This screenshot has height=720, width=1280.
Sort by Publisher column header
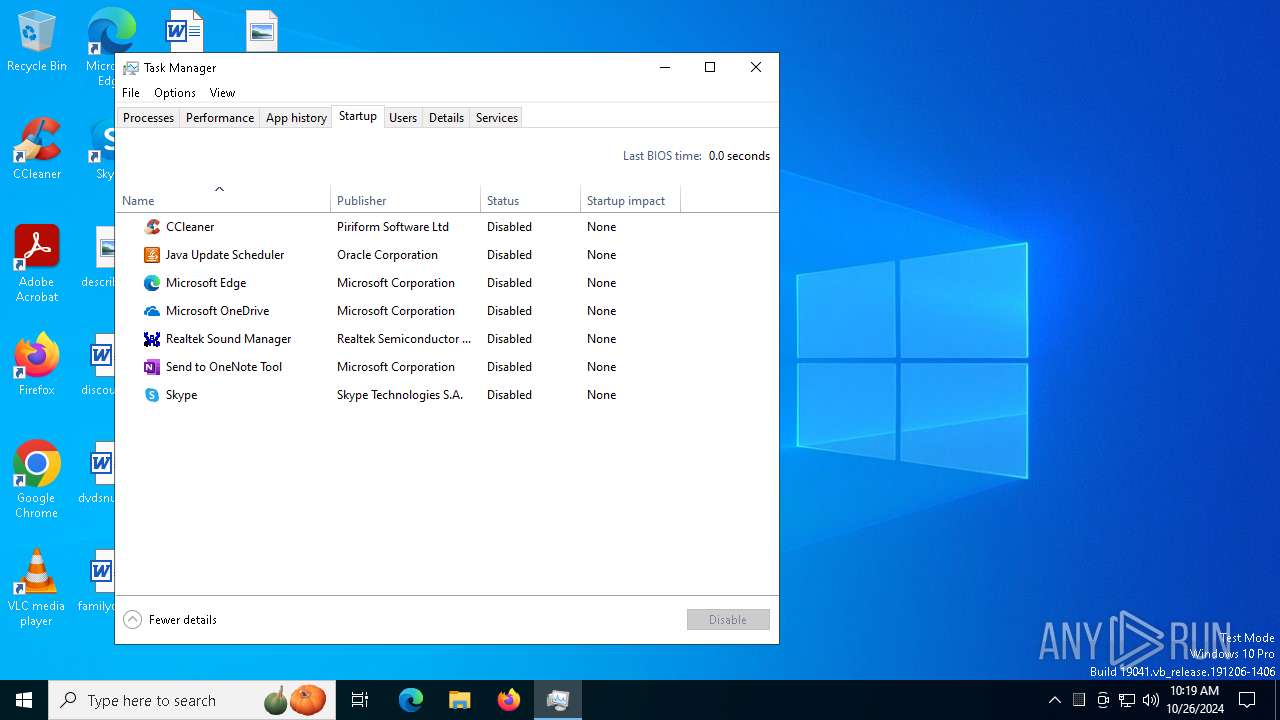405,200
